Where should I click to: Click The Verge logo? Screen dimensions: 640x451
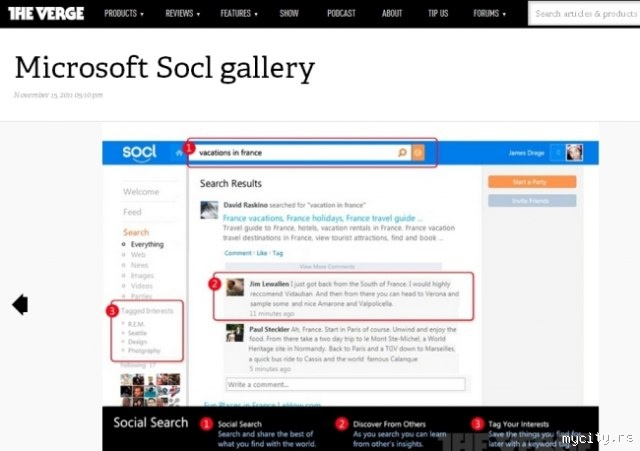click(x=46, y=13)
